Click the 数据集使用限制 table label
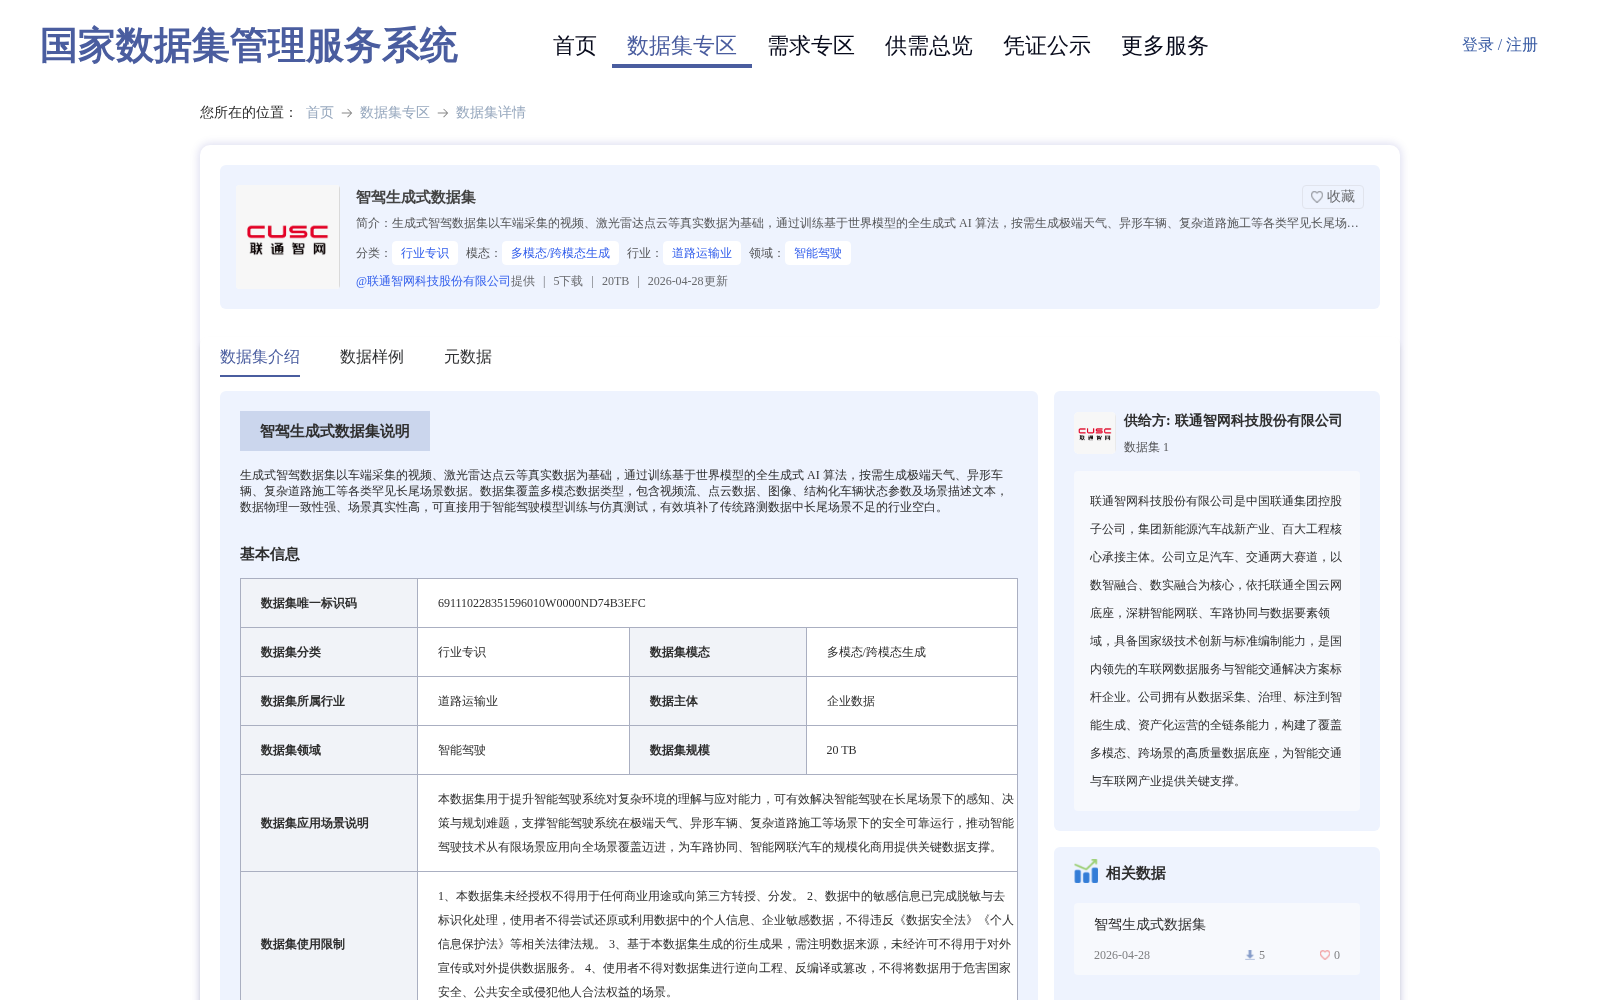Screen dimensions: 1600x1000 pyautogui.click(x=303, y=944)
